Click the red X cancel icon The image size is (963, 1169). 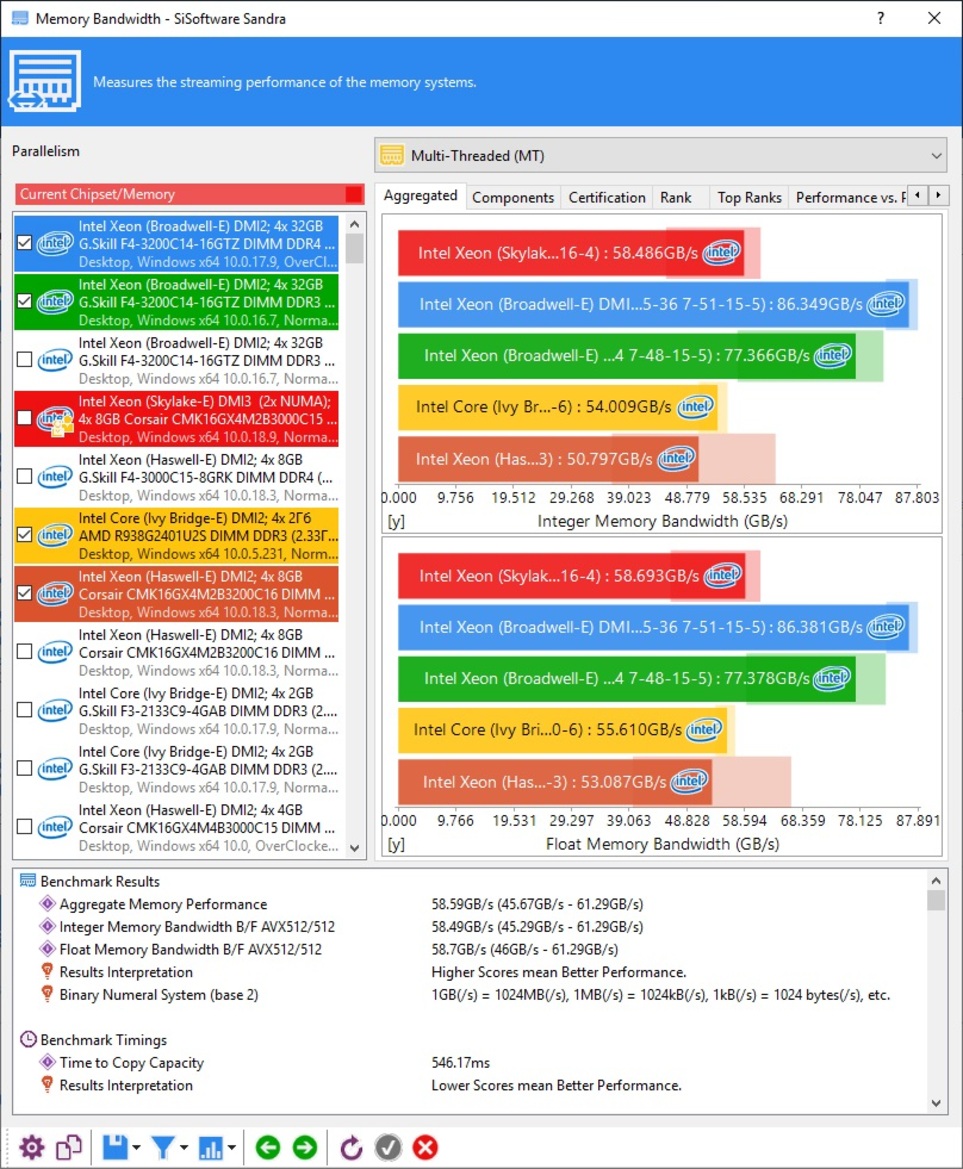click(425, 1147)
